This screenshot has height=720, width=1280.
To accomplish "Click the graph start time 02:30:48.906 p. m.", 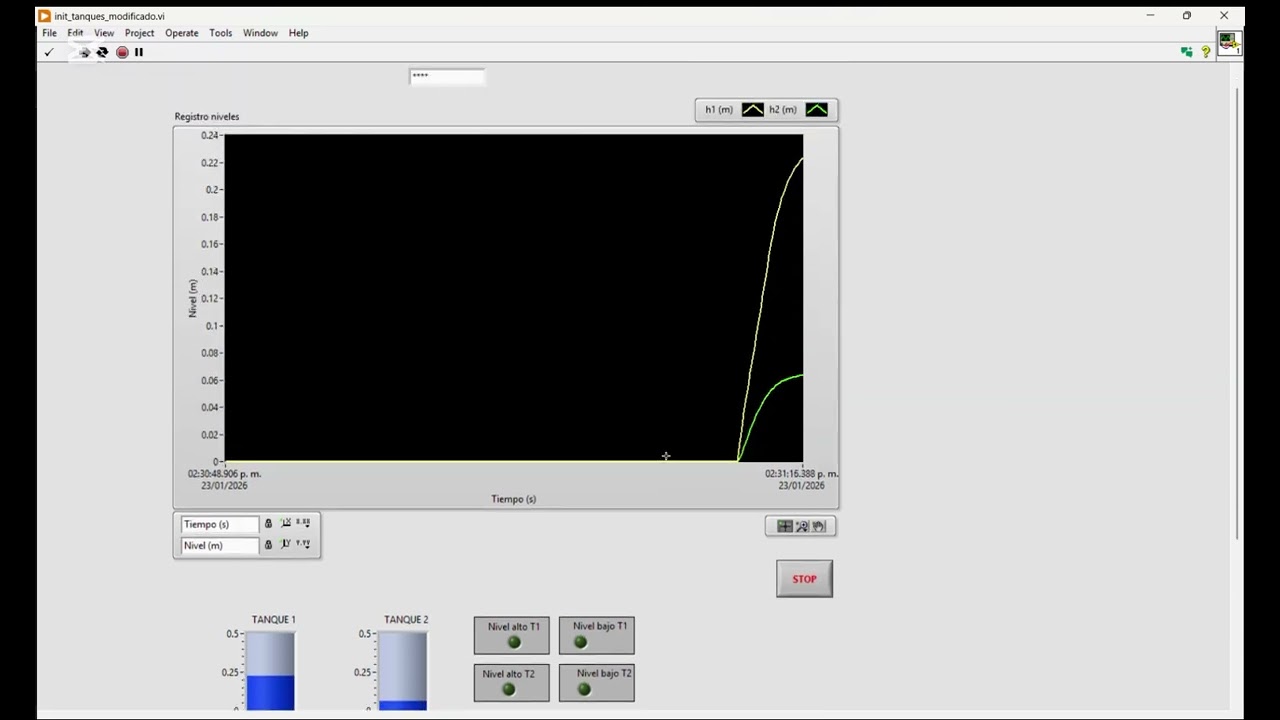I will tap(225, 474).
